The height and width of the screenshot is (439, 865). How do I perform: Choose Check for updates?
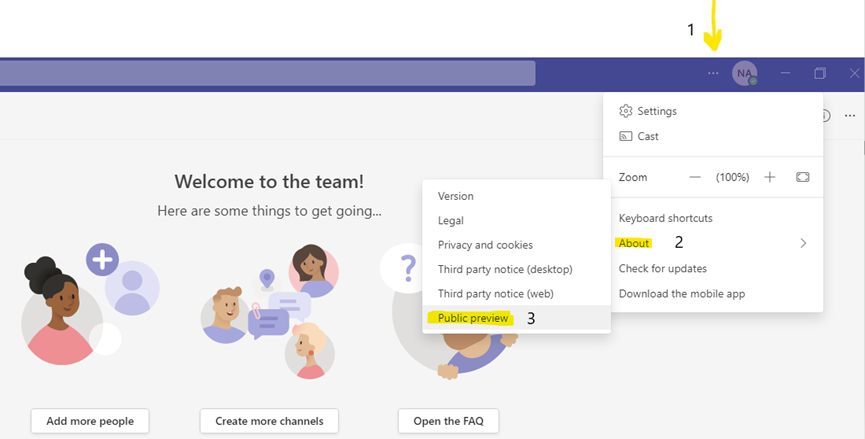[662, 268]
